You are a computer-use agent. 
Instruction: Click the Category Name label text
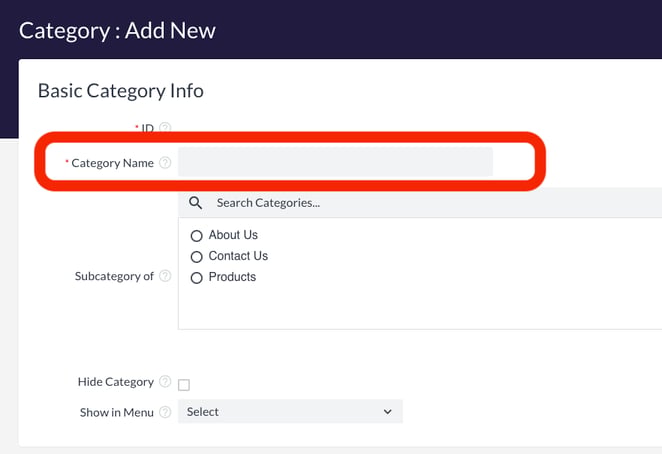tap(112, 163)
